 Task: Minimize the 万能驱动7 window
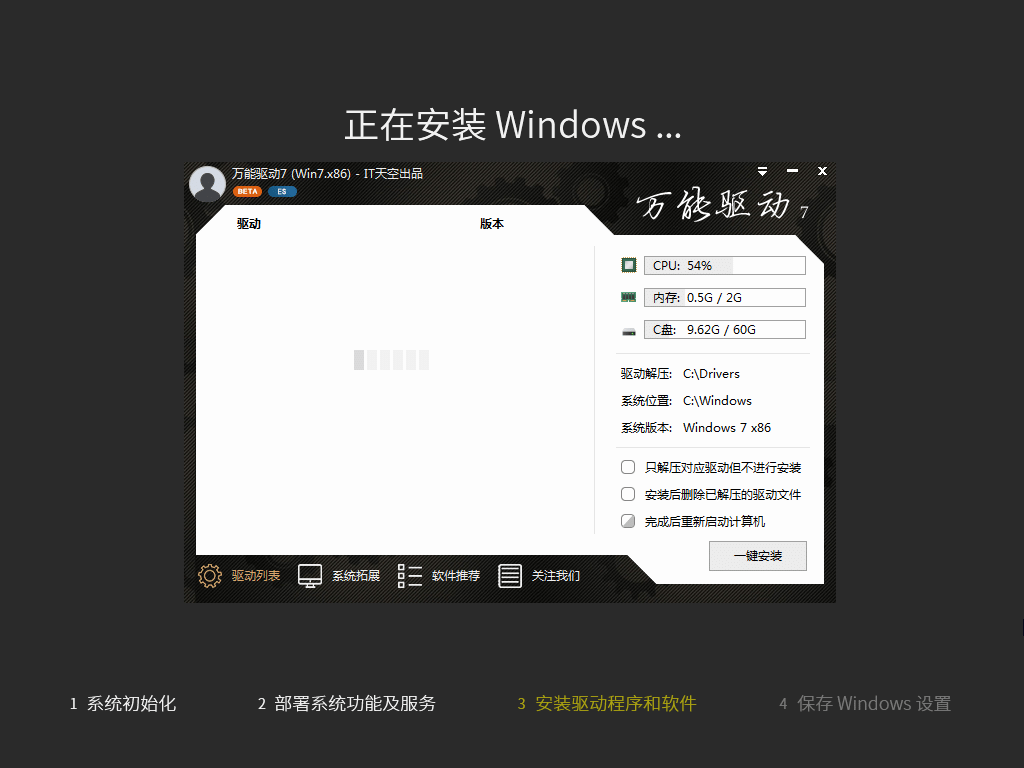pos(792,171)
